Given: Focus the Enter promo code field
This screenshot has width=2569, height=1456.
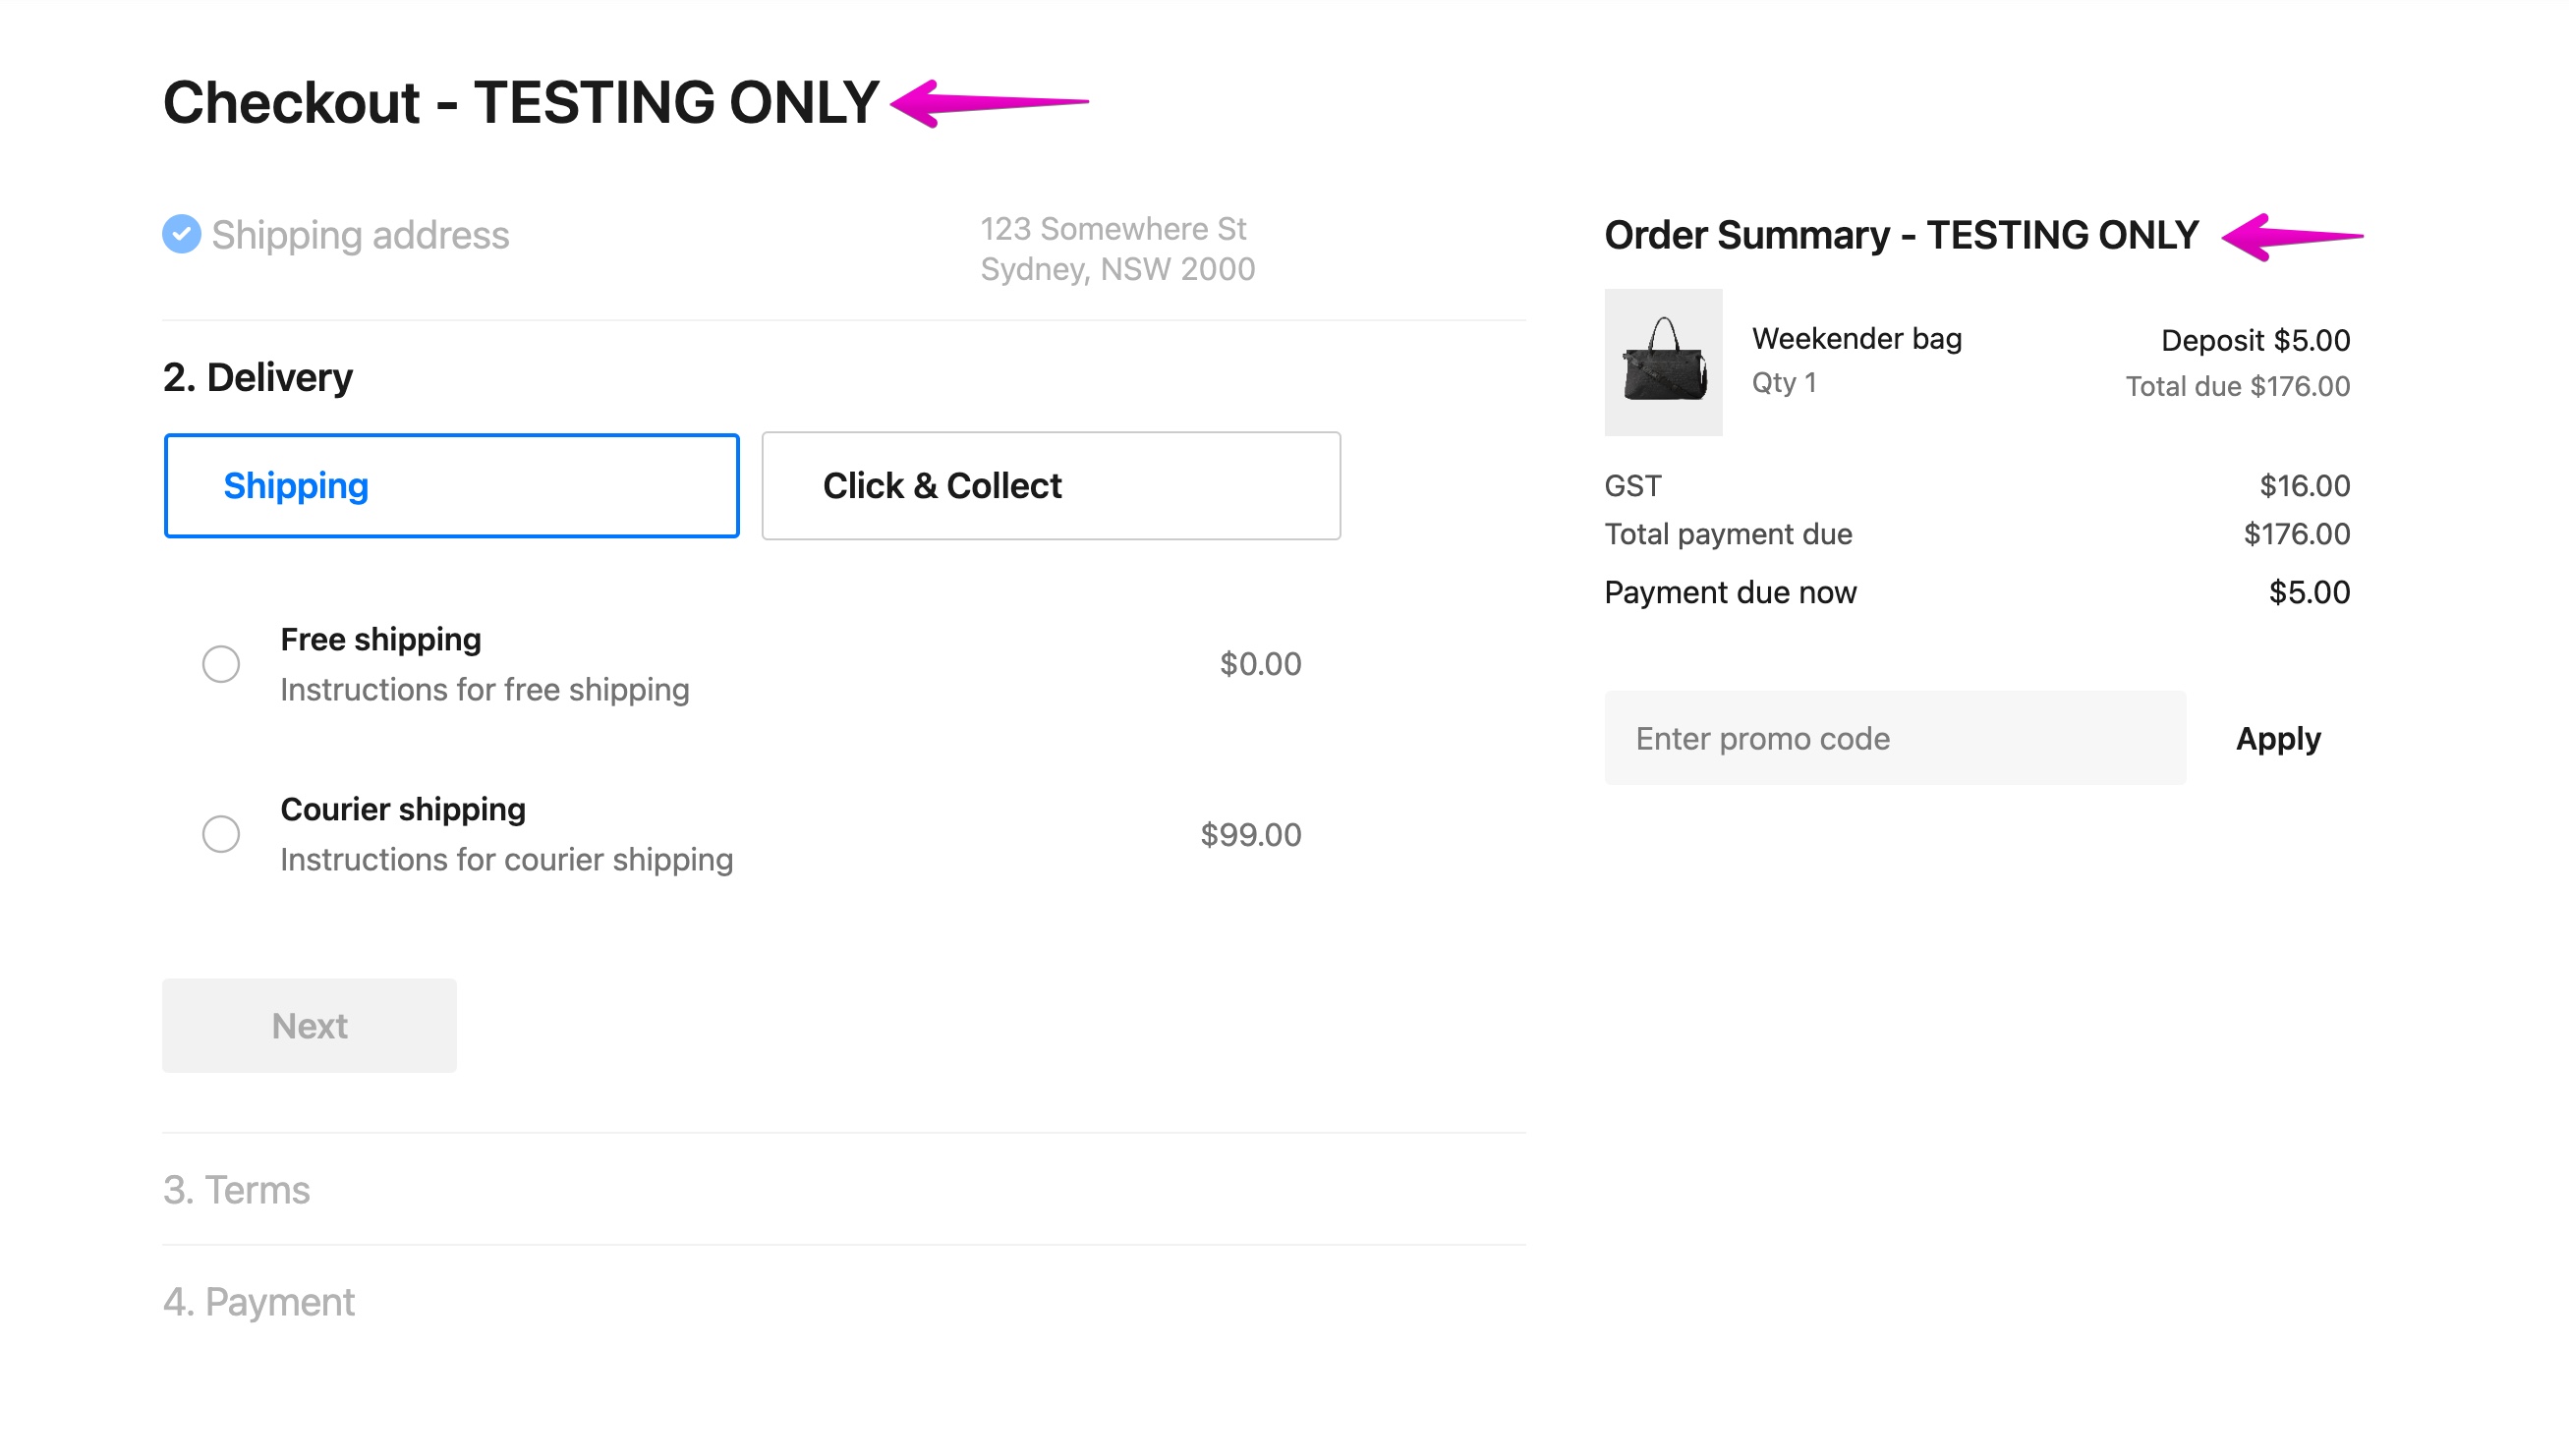Looking at the screenshot, I should pyautogui.click(x=1894, y=739).
